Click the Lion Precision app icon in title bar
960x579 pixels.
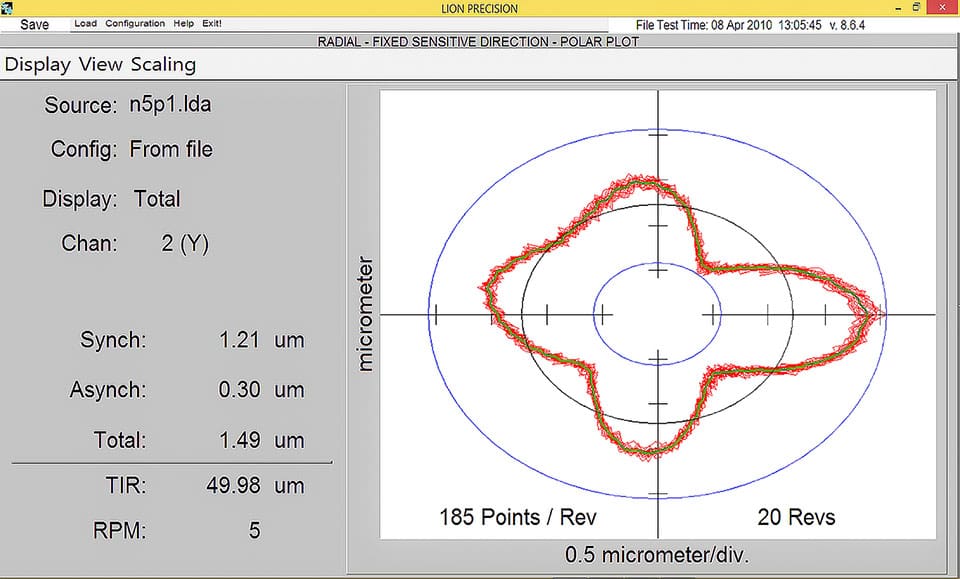(7, 7)
